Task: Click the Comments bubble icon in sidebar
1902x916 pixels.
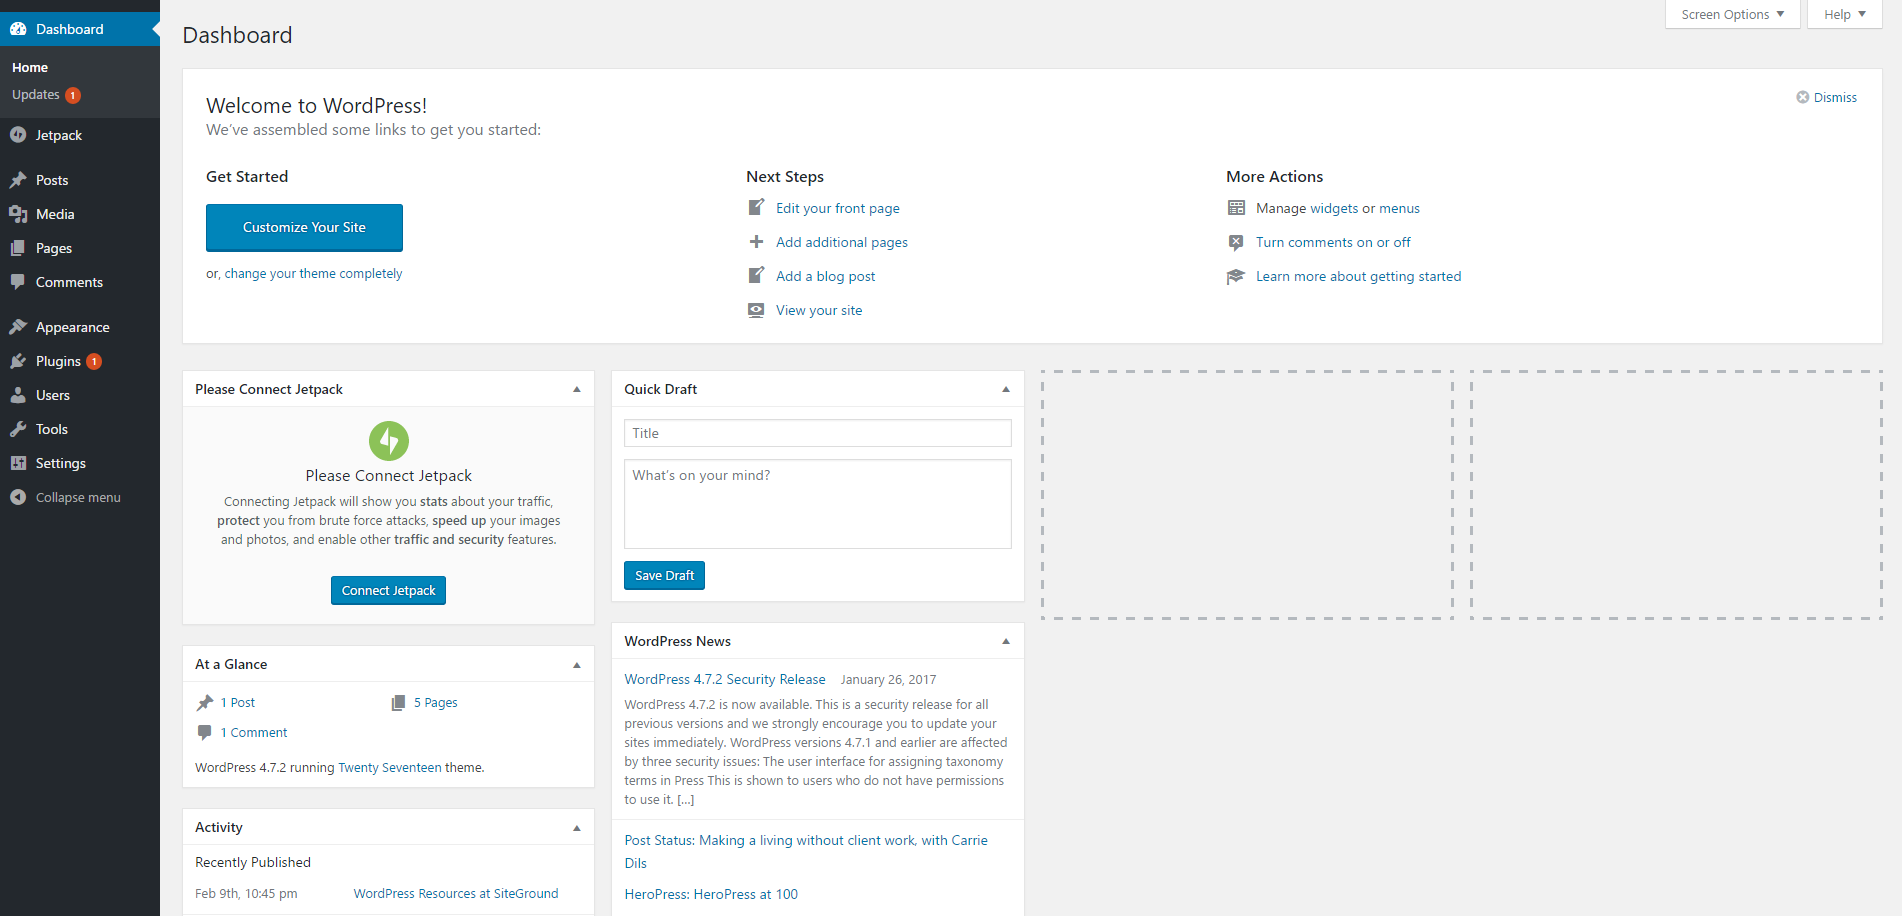Action: [18, 282]
